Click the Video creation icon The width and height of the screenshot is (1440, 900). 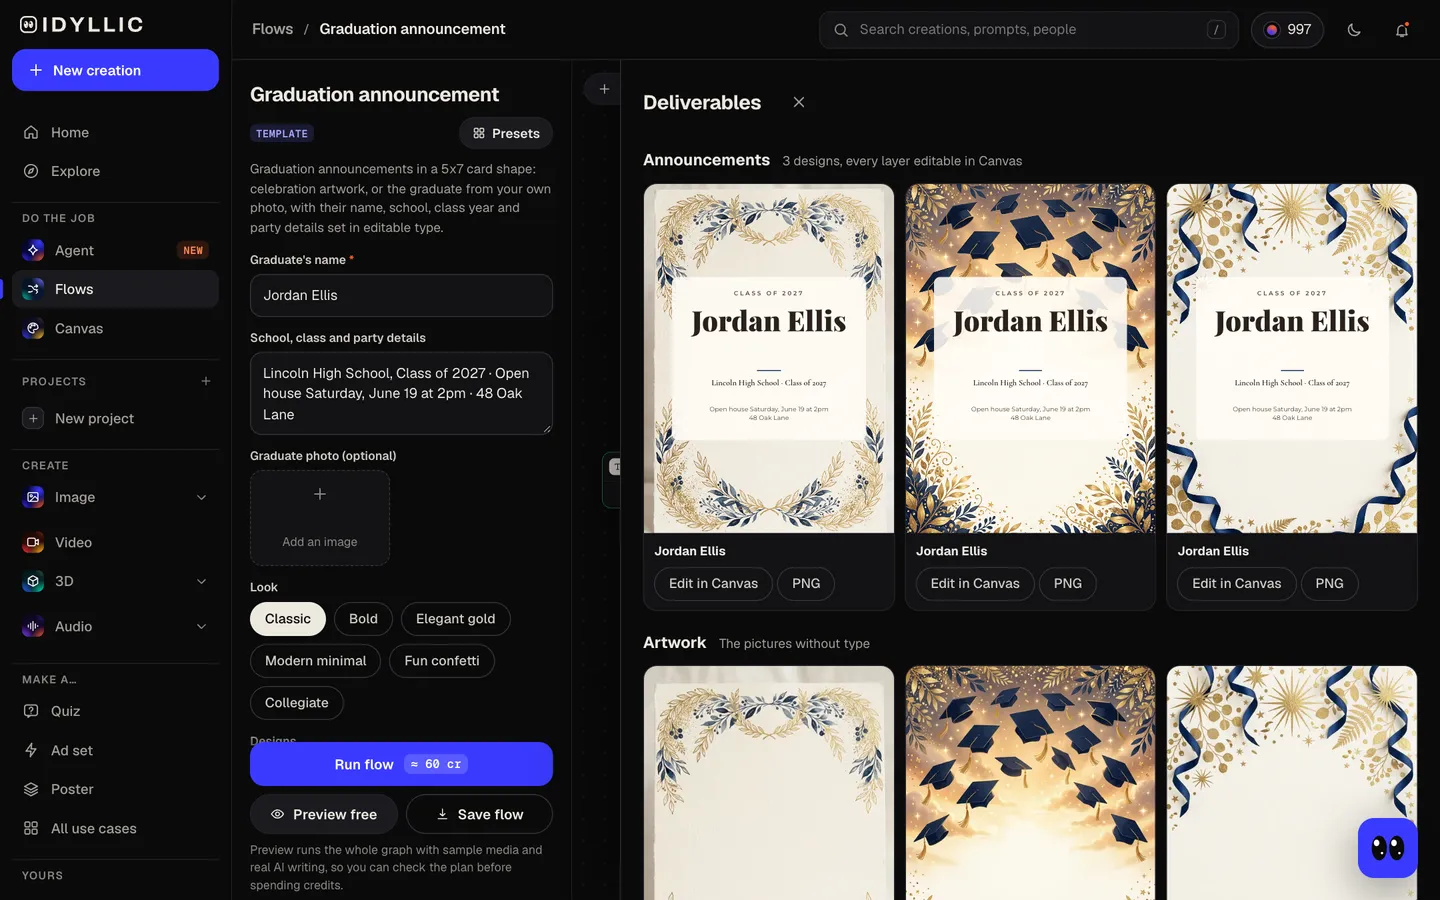coord(33,542)
